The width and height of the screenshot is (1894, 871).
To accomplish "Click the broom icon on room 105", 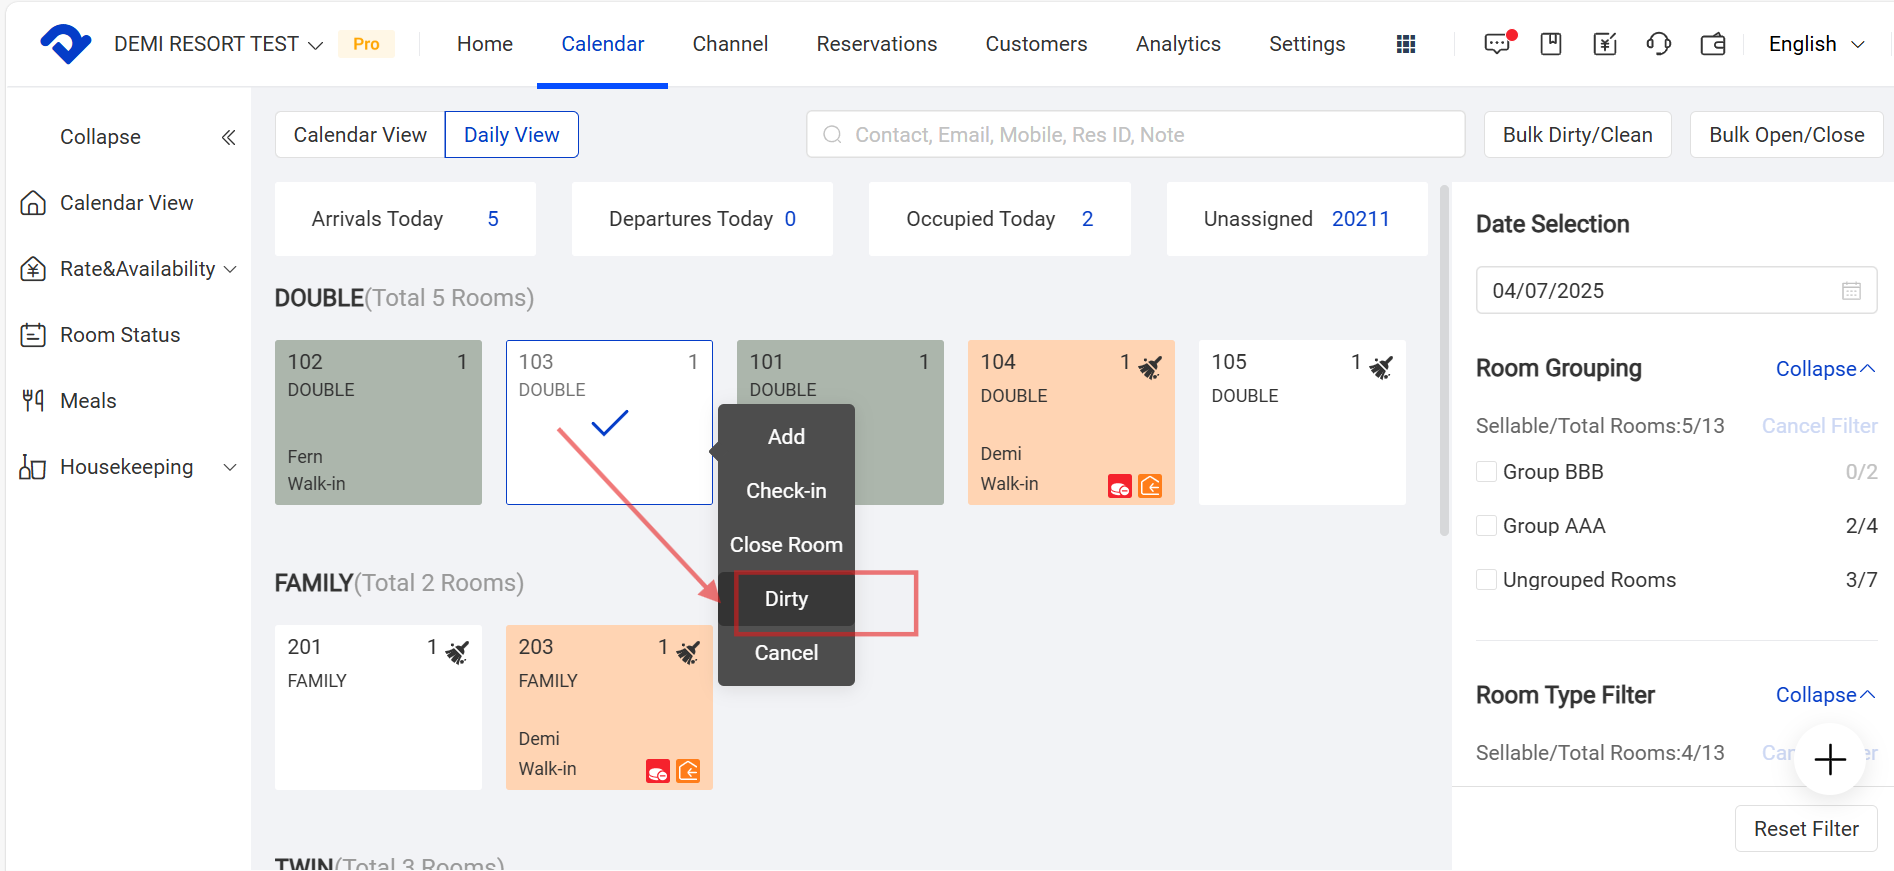I will click(1381, 367).
